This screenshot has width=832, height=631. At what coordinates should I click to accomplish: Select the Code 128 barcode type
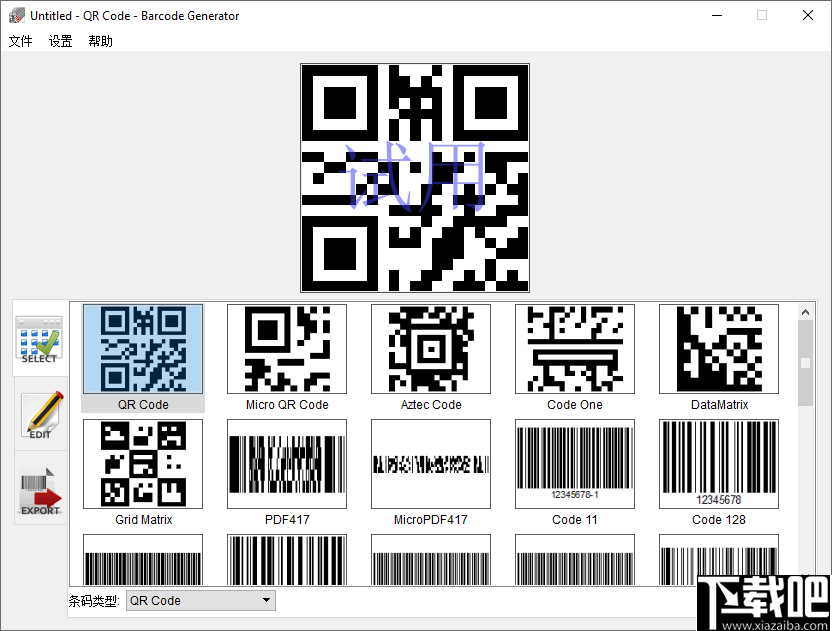pyautogui.click(x=718, y=464)
